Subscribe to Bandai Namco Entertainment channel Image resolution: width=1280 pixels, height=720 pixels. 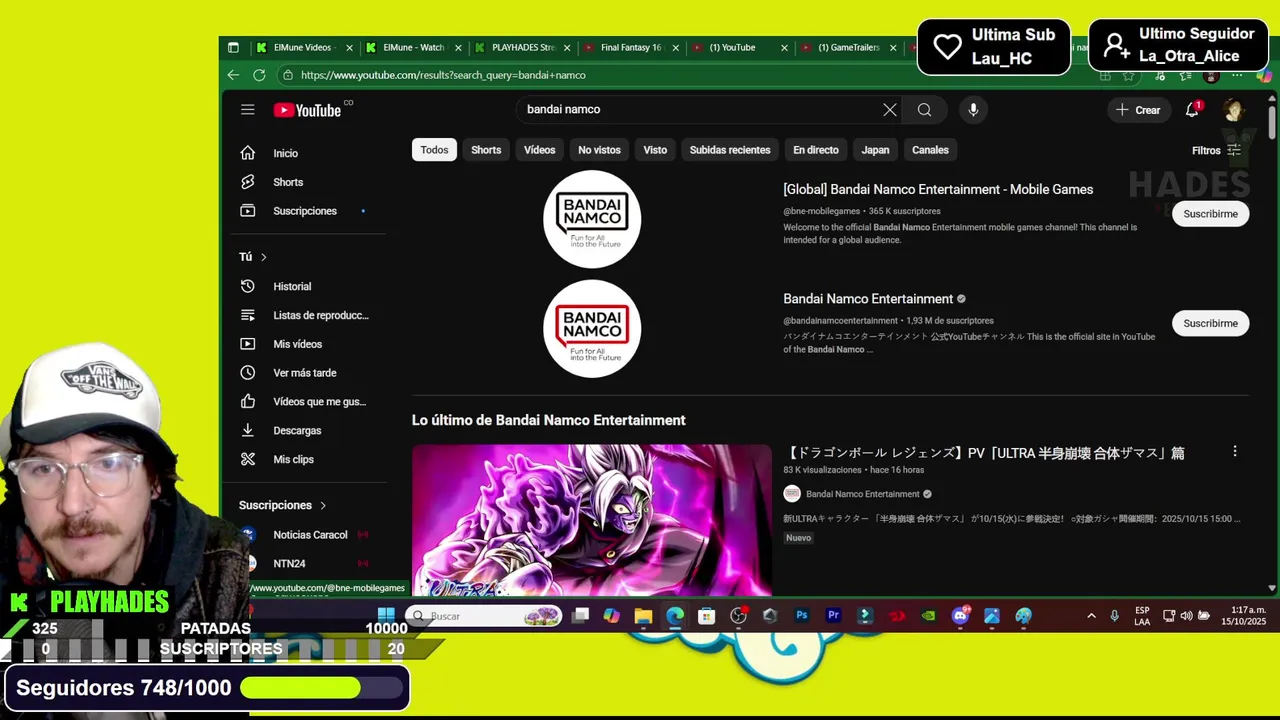coord(1210,323)
